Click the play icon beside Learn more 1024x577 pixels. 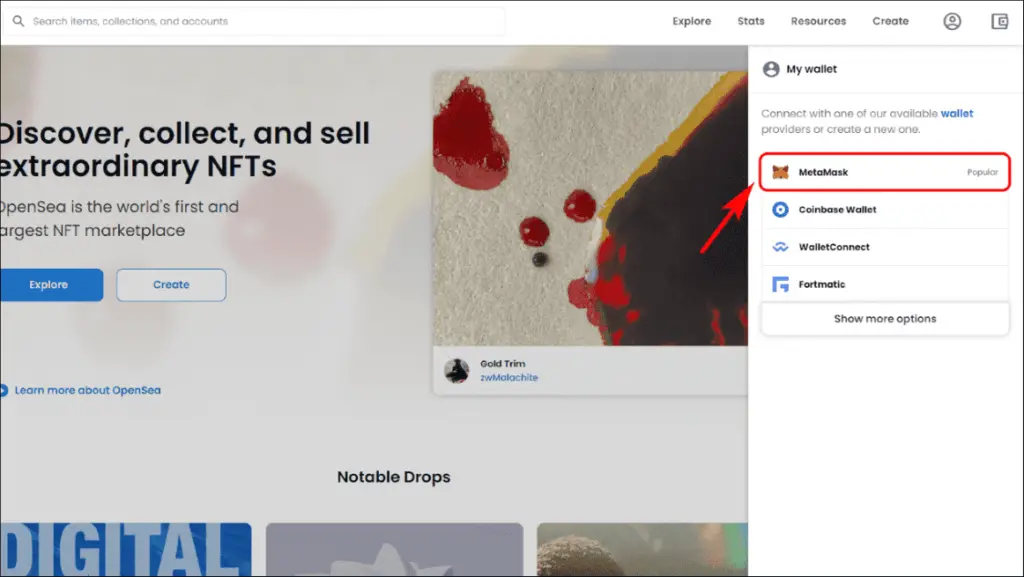coord(3,390)
